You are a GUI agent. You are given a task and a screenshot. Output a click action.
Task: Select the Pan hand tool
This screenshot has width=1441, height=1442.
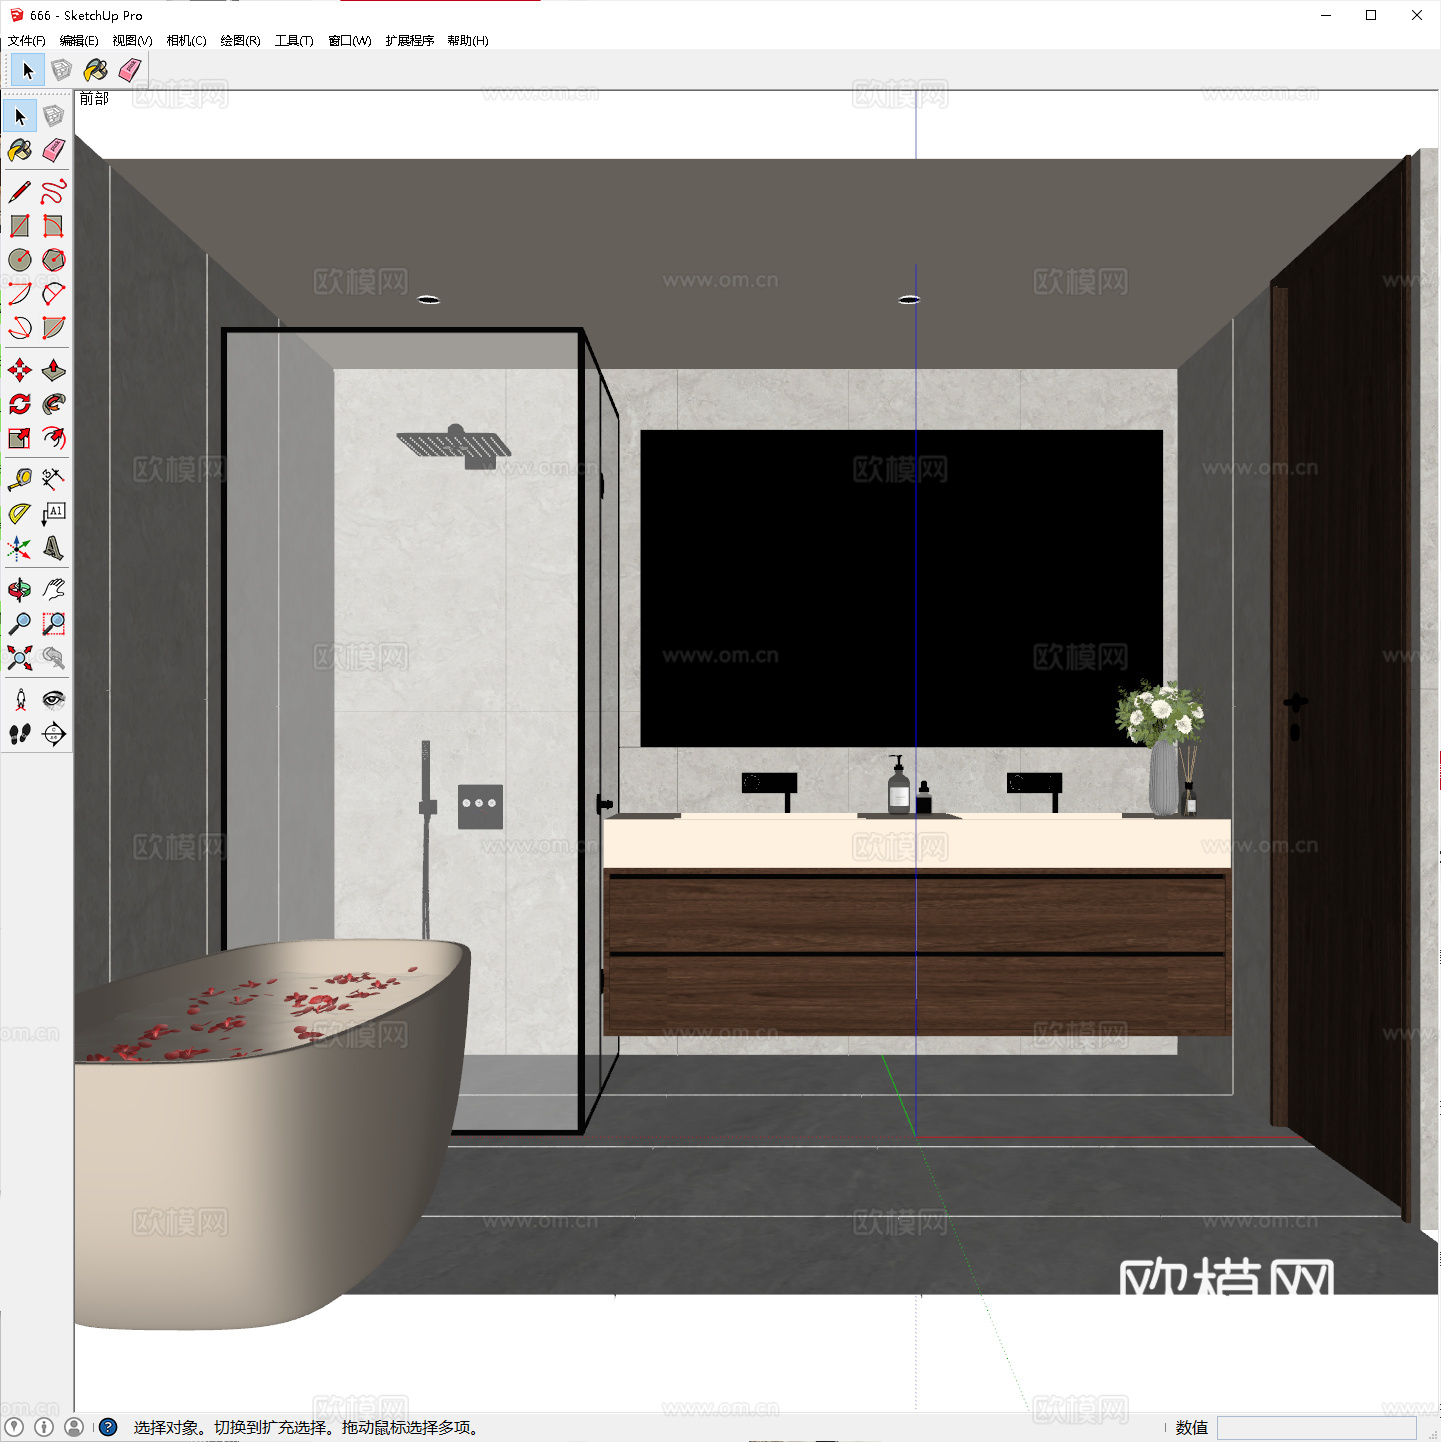click(54, 590)
